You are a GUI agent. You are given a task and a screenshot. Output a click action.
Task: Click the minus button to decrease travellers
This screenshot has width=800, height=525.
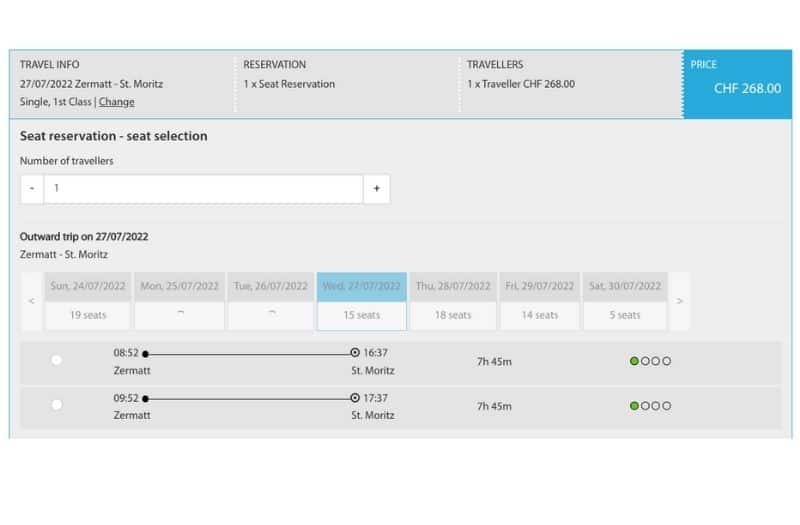(32, 188)
